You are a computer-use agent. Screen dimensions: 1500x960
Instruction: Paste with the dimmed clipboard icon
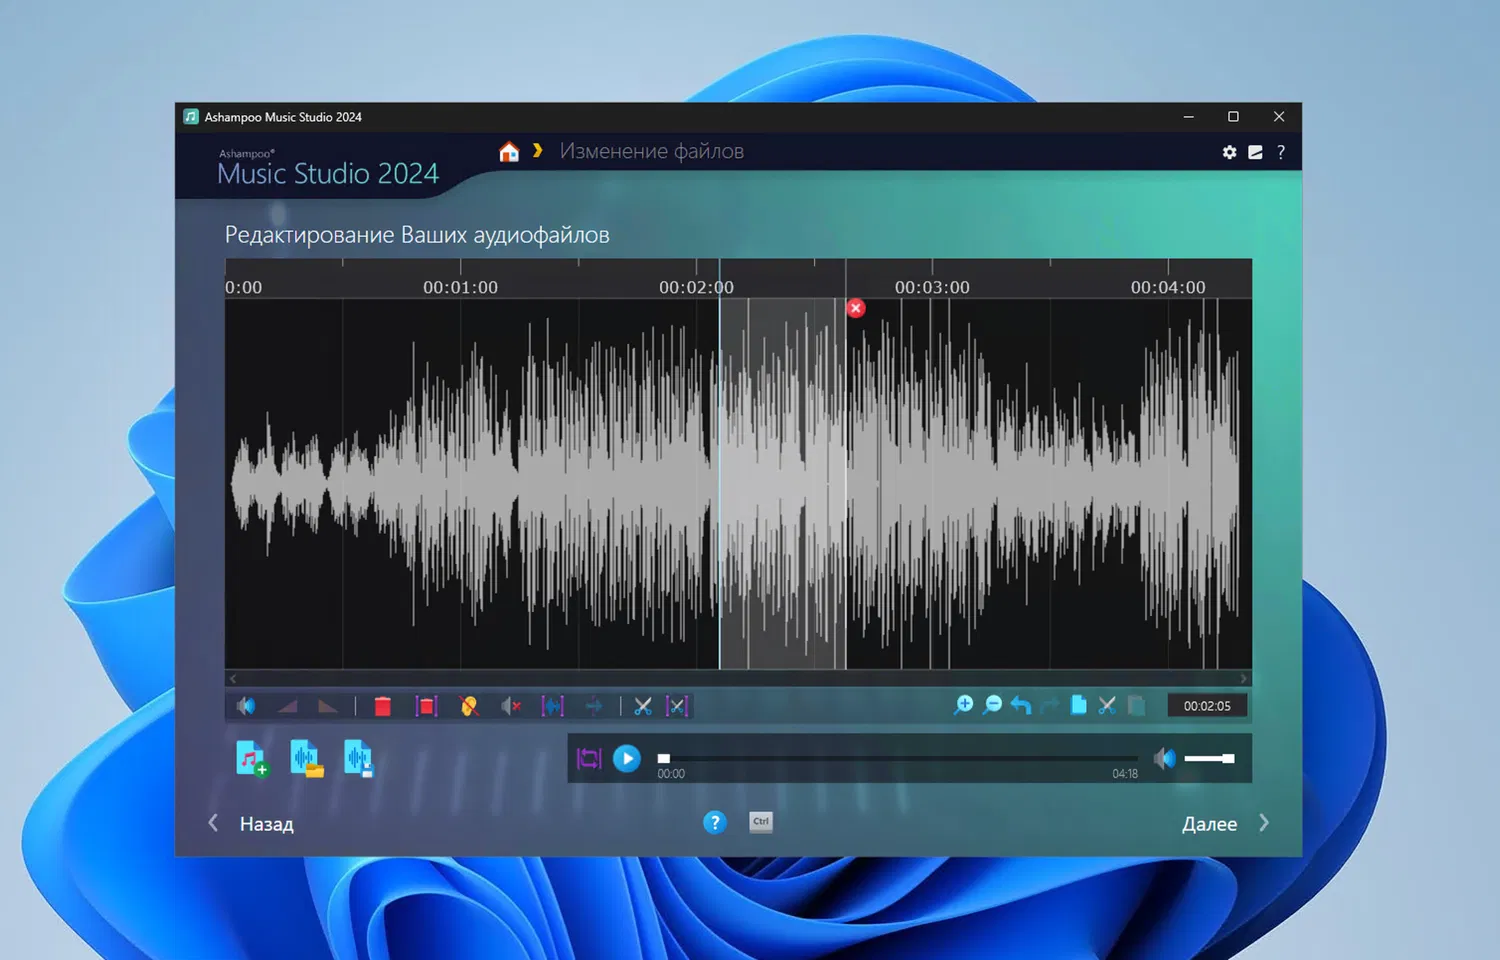(1136, 705)
